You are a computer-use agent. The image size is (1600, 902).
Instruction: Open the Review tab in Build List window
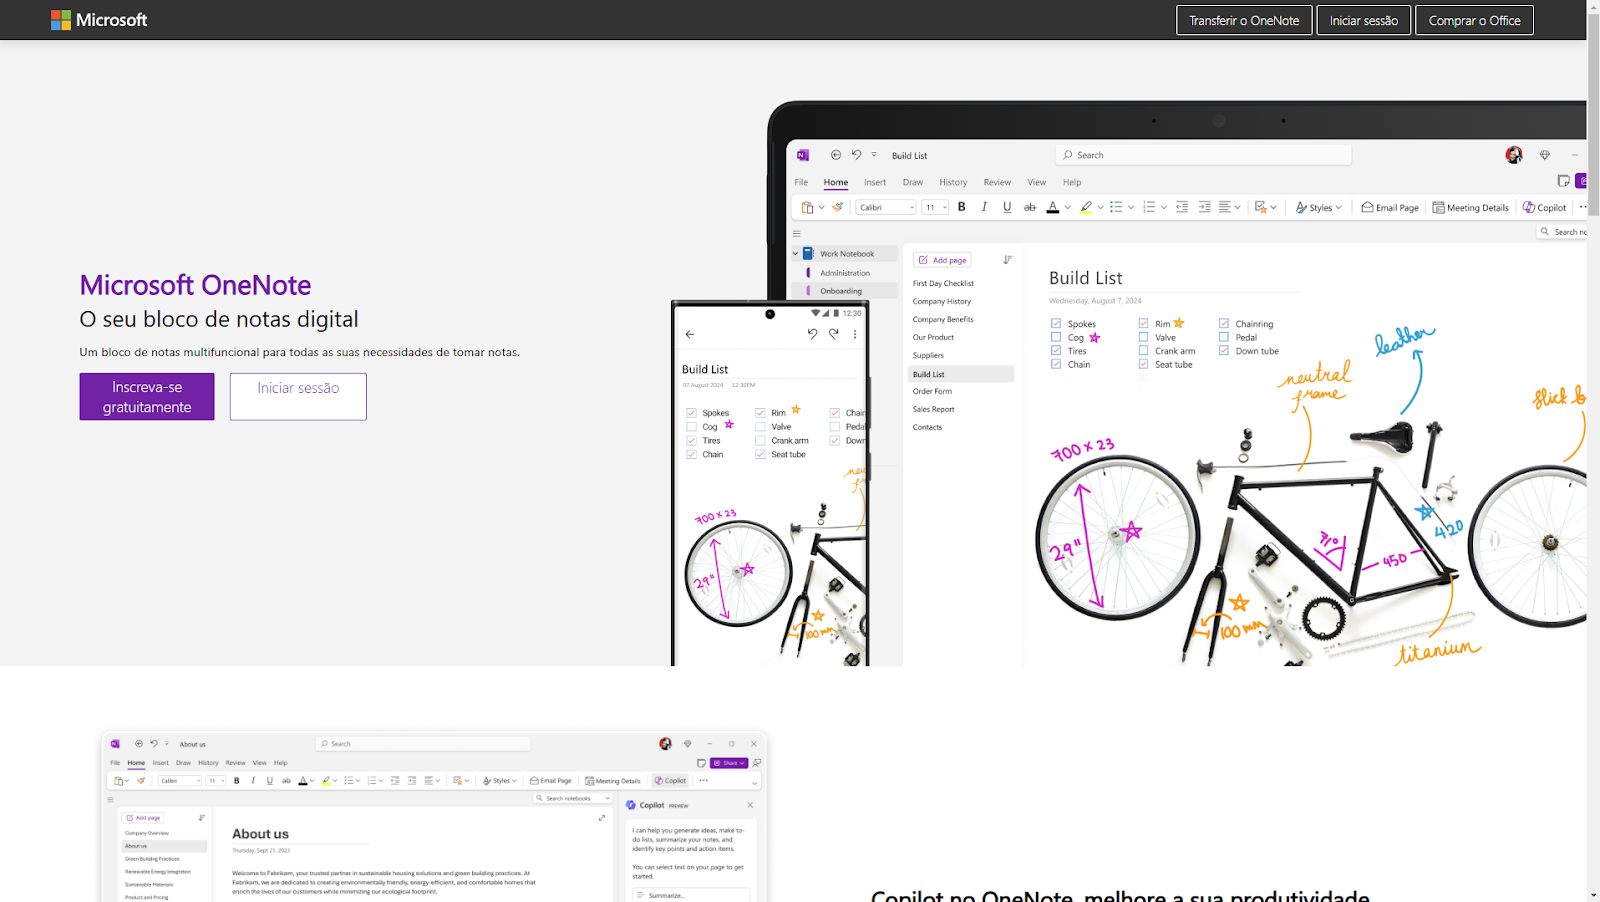click(997, 182)
